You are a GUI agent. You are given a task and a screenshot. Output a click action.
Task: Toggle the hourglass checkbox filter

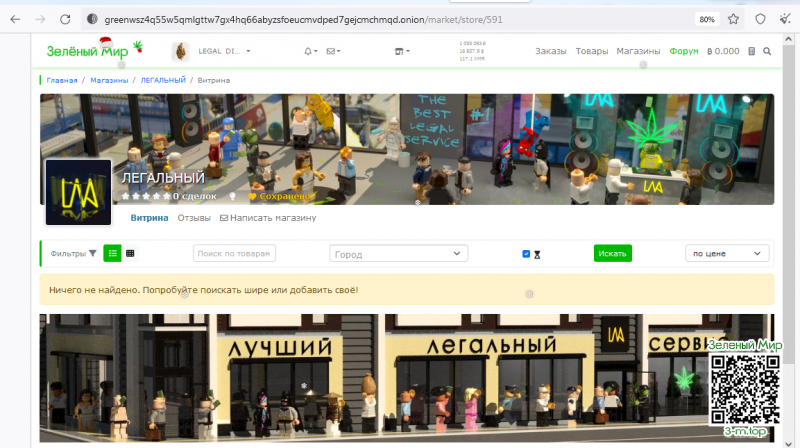[527, 254]
